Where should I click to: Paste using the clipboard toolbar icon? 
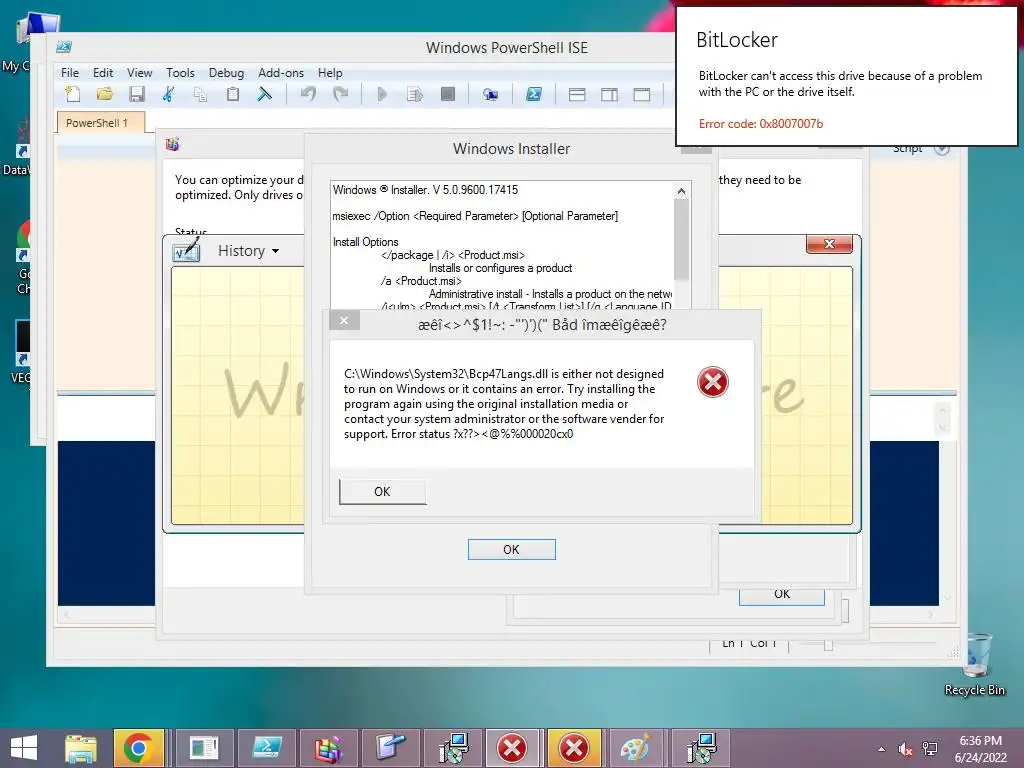coord(232,95)
